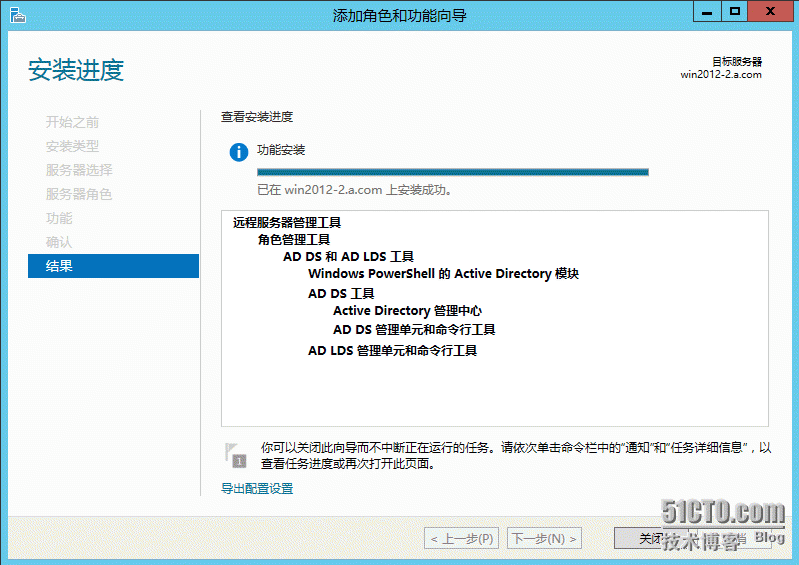
Task: Select the 功能 step
Action: point(59,218)
